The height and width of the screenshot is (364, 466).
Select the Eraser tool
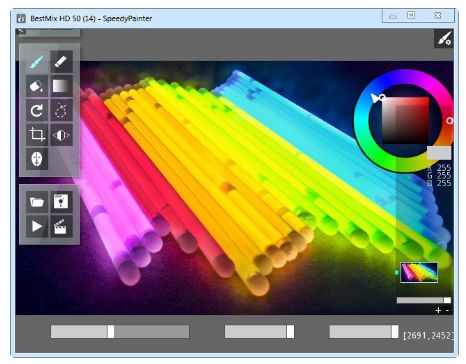click(x=61, y=62)
